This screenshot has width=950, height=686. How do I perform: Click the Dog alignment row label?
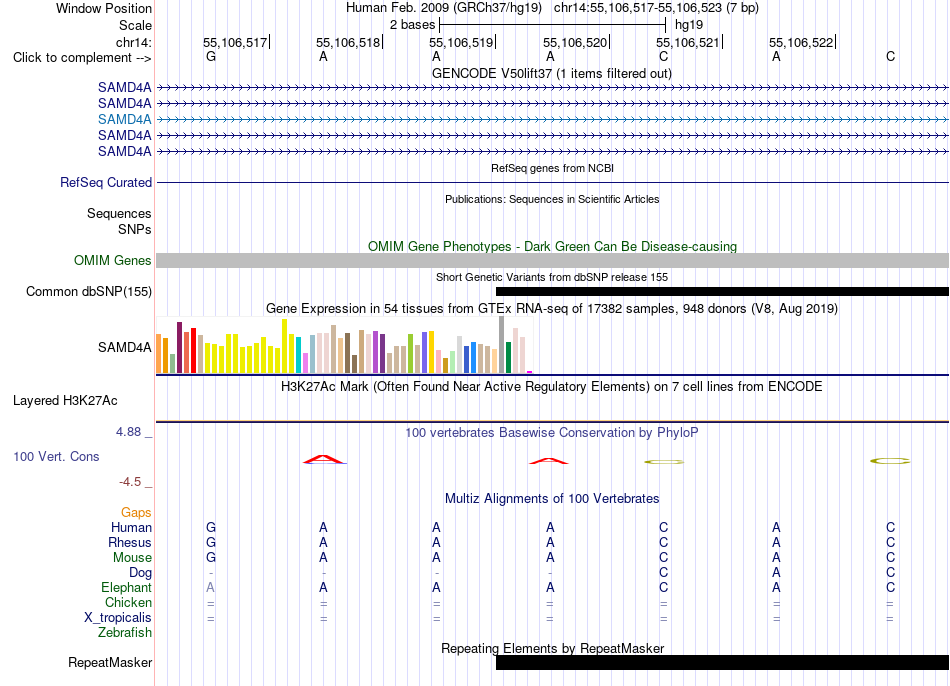pos(140,573)
